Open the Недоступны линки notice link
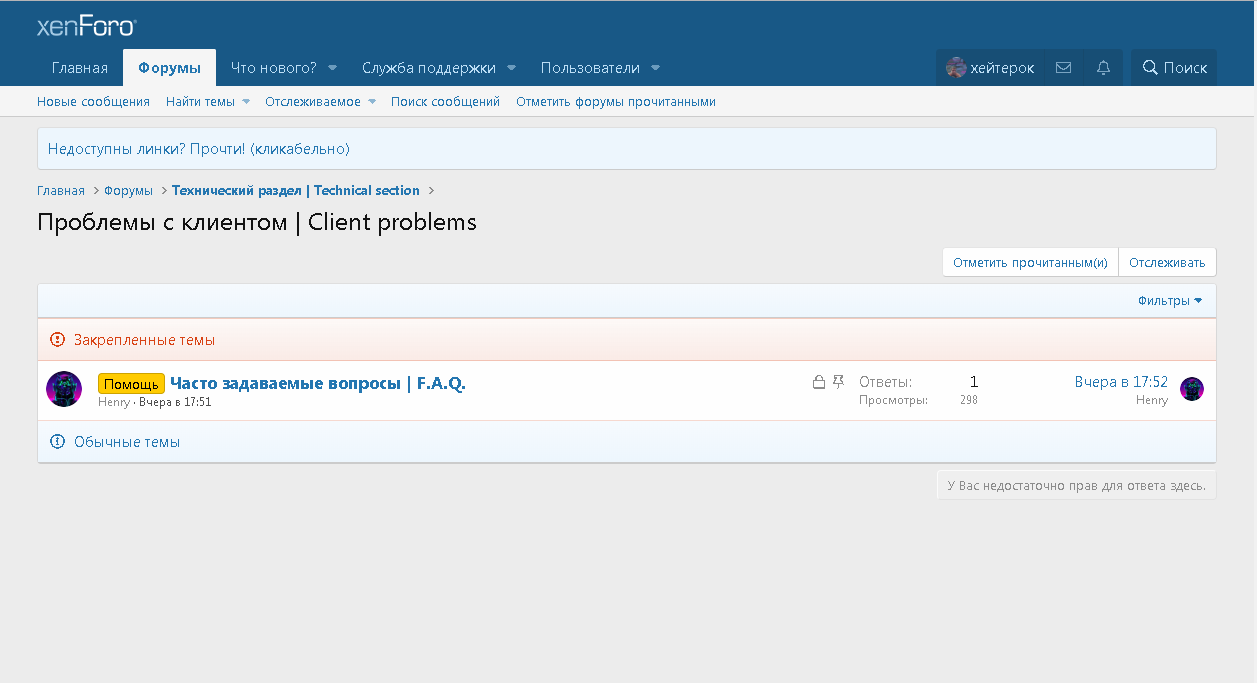1257x683 pixels. pyautogui.click(x=199, y=149)
